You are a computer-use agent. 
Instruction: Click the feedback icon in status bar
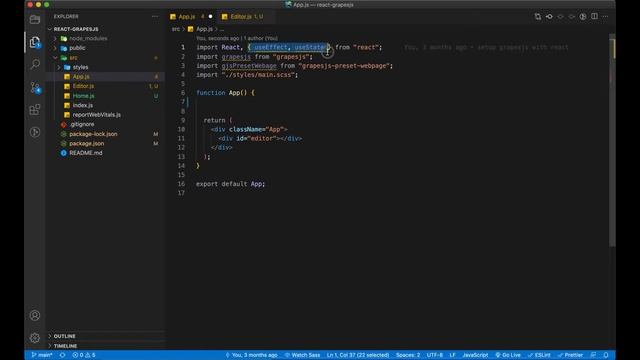[593, 355]
